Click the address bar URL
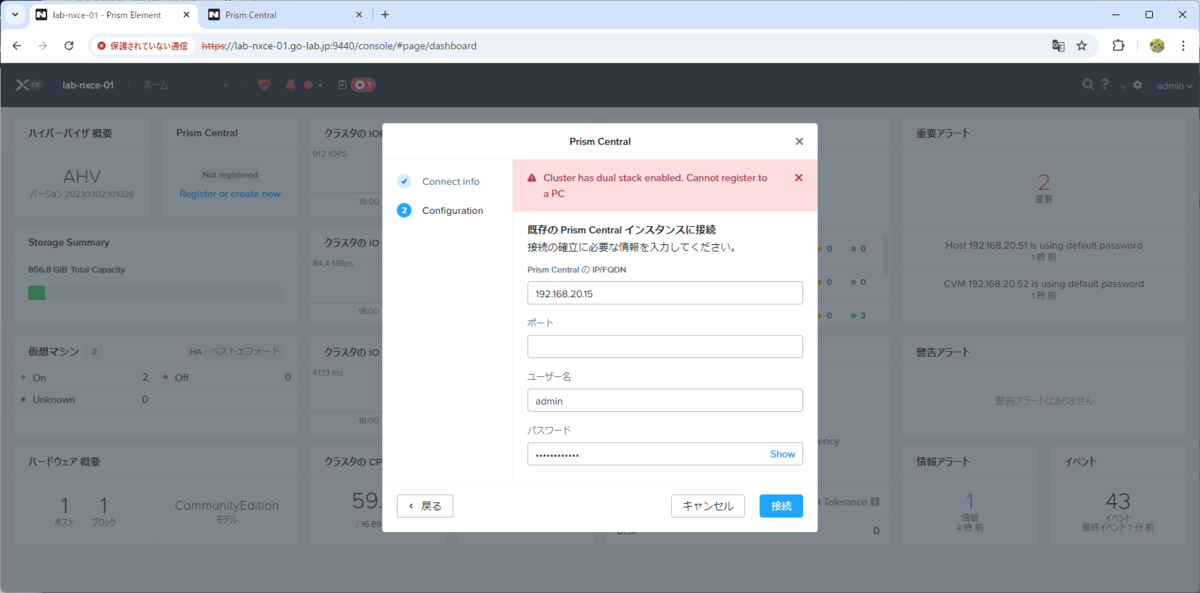1200x593 pixels. click(338, 46)
